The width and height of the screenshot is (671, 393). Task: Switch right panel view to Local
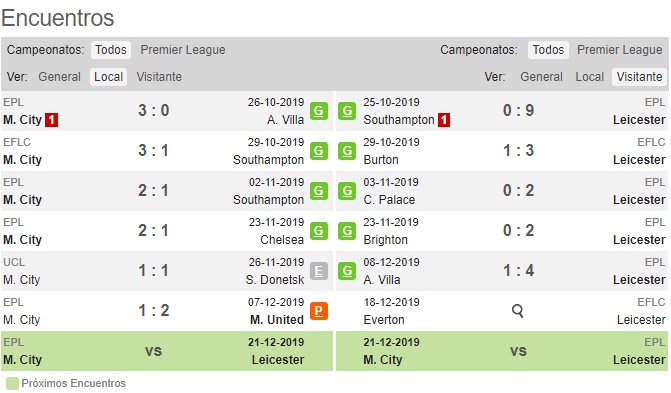[589, 77]
